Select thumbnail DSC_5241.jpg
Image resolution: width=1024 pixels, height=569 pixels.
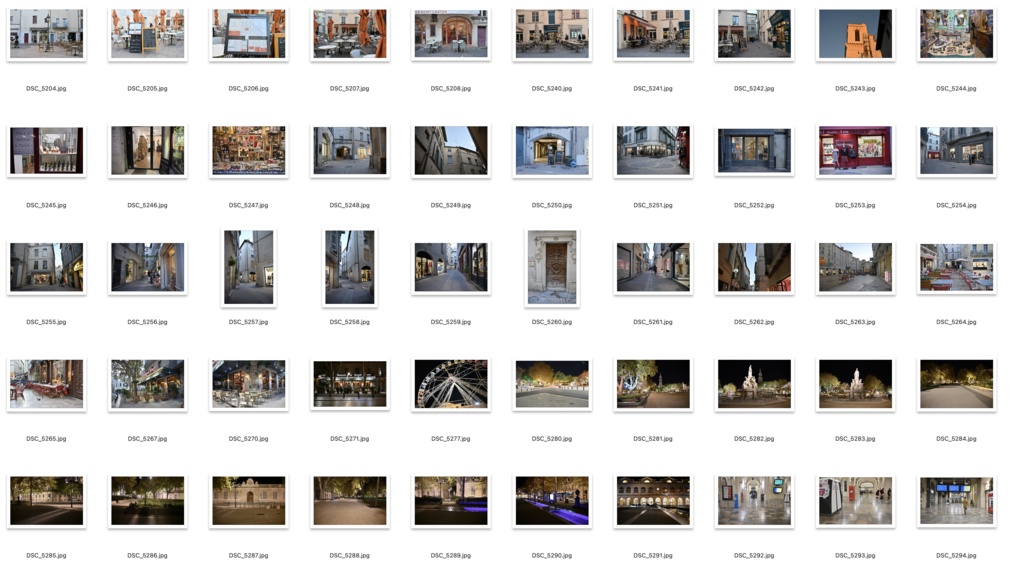coord(653,34)
